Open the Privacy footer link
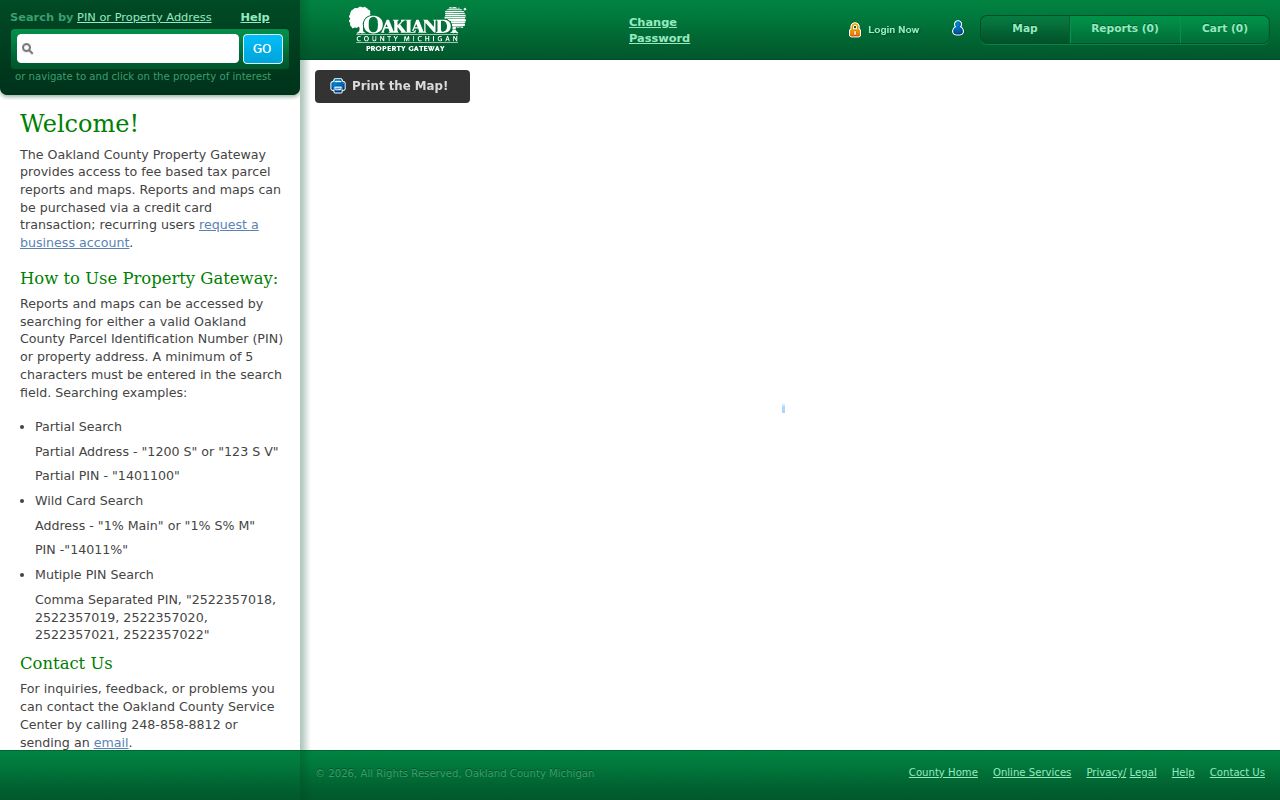This screenshot has width=1280, height=800. (x=1104, y=773)
